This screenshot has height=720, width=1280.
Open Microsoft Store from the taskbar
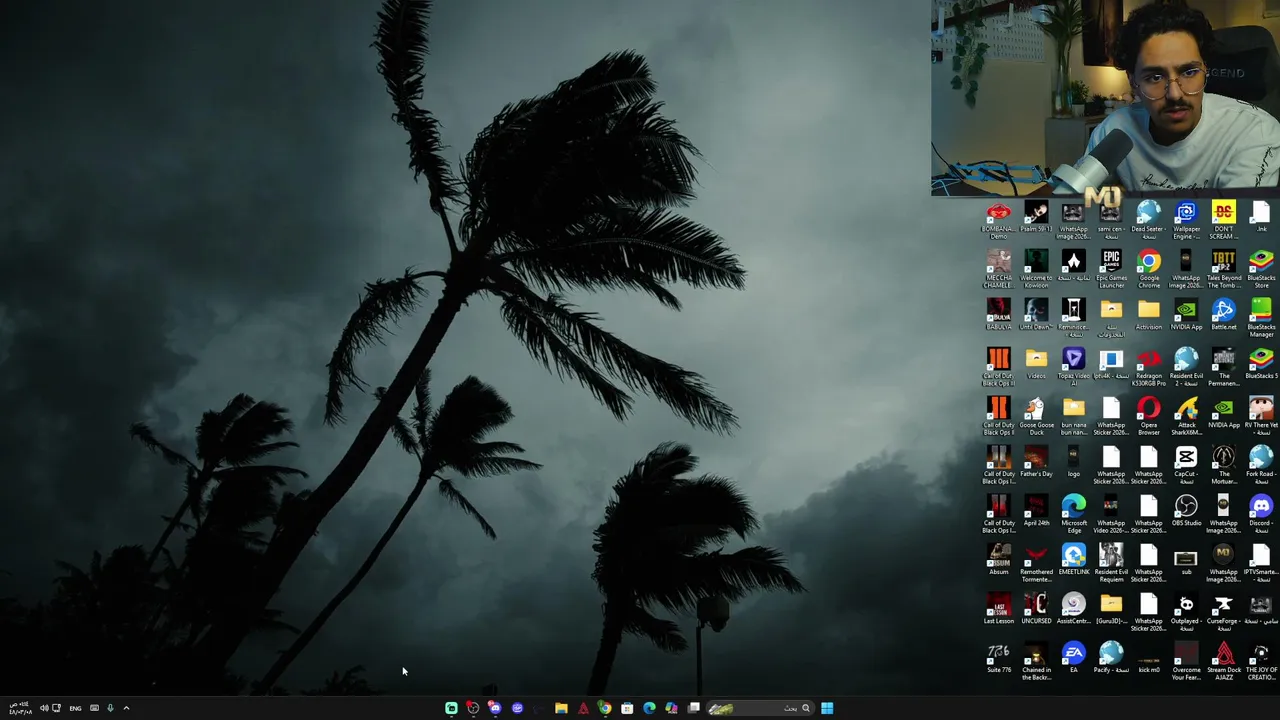coord(627,708)
